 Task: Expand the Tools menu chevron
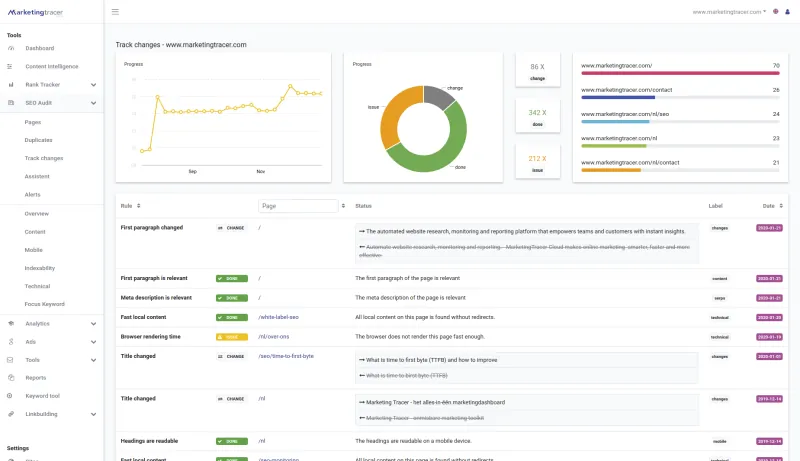tap(93, 360)
